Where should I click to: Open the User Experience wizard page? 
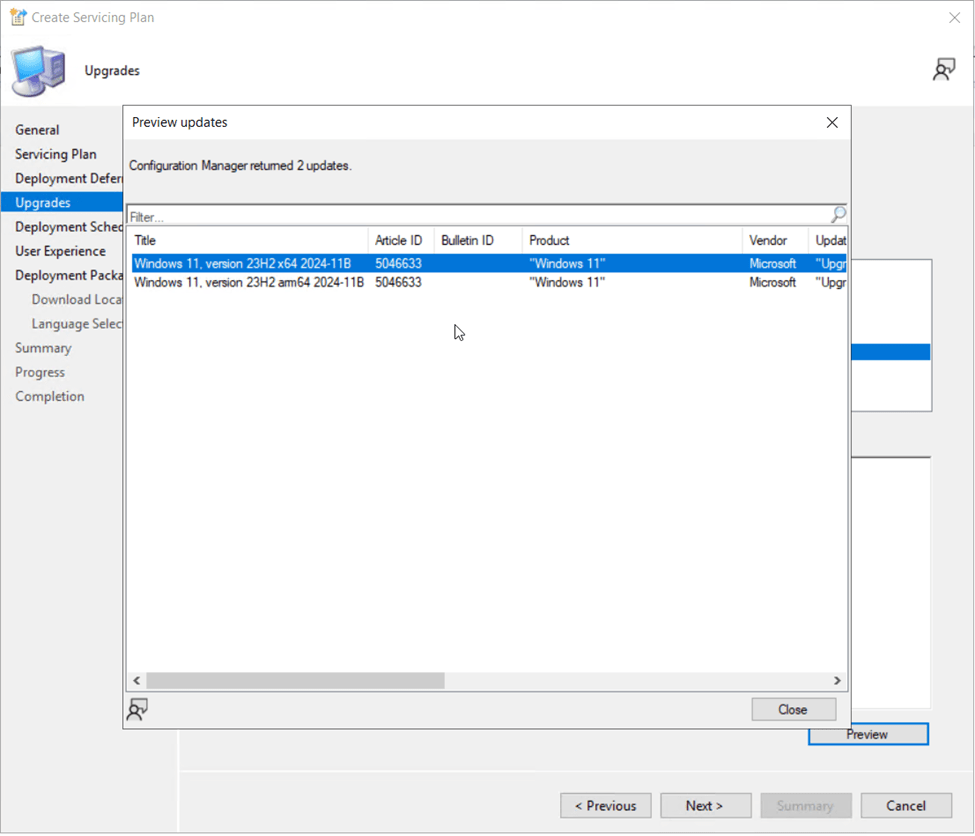click(60, 251)
